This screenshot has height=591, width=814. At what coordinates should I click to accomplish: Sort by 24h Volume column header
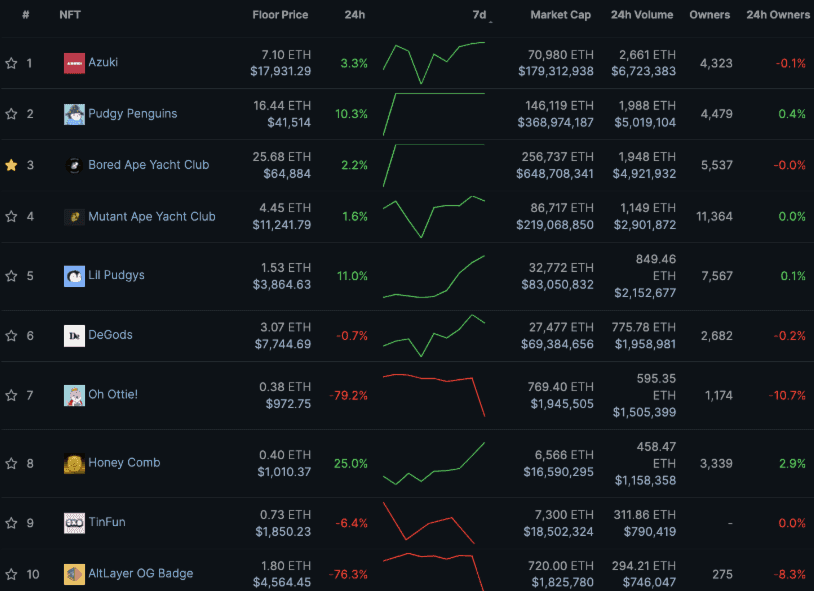(x=642, y=15)
